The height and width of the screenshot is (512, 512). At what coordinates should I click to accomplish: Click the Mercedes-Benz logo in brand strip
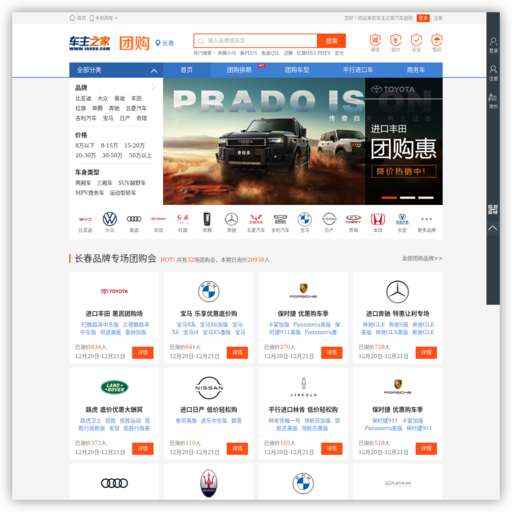click(x=231, y=219)
